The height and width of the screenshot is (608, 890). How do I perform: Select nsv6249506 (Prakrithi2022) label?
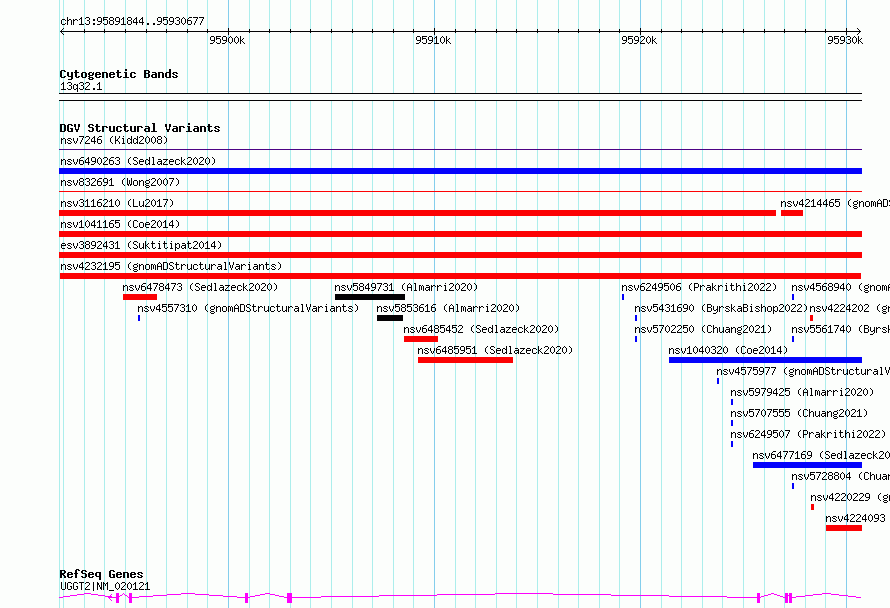pos(699,287)
